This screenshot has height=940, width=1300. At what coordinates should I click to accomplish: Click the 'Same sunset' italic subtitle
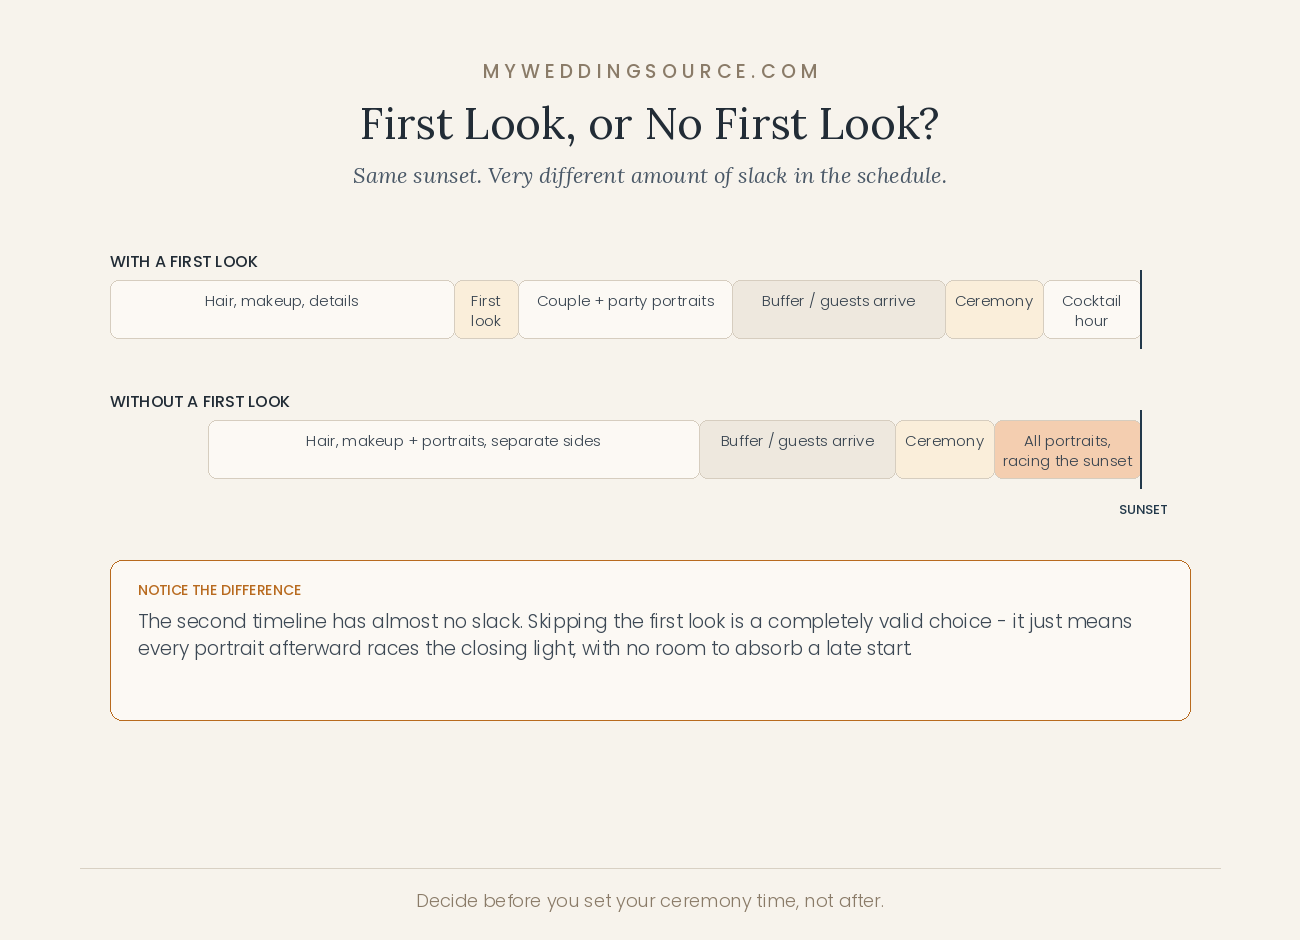[650, 176]
